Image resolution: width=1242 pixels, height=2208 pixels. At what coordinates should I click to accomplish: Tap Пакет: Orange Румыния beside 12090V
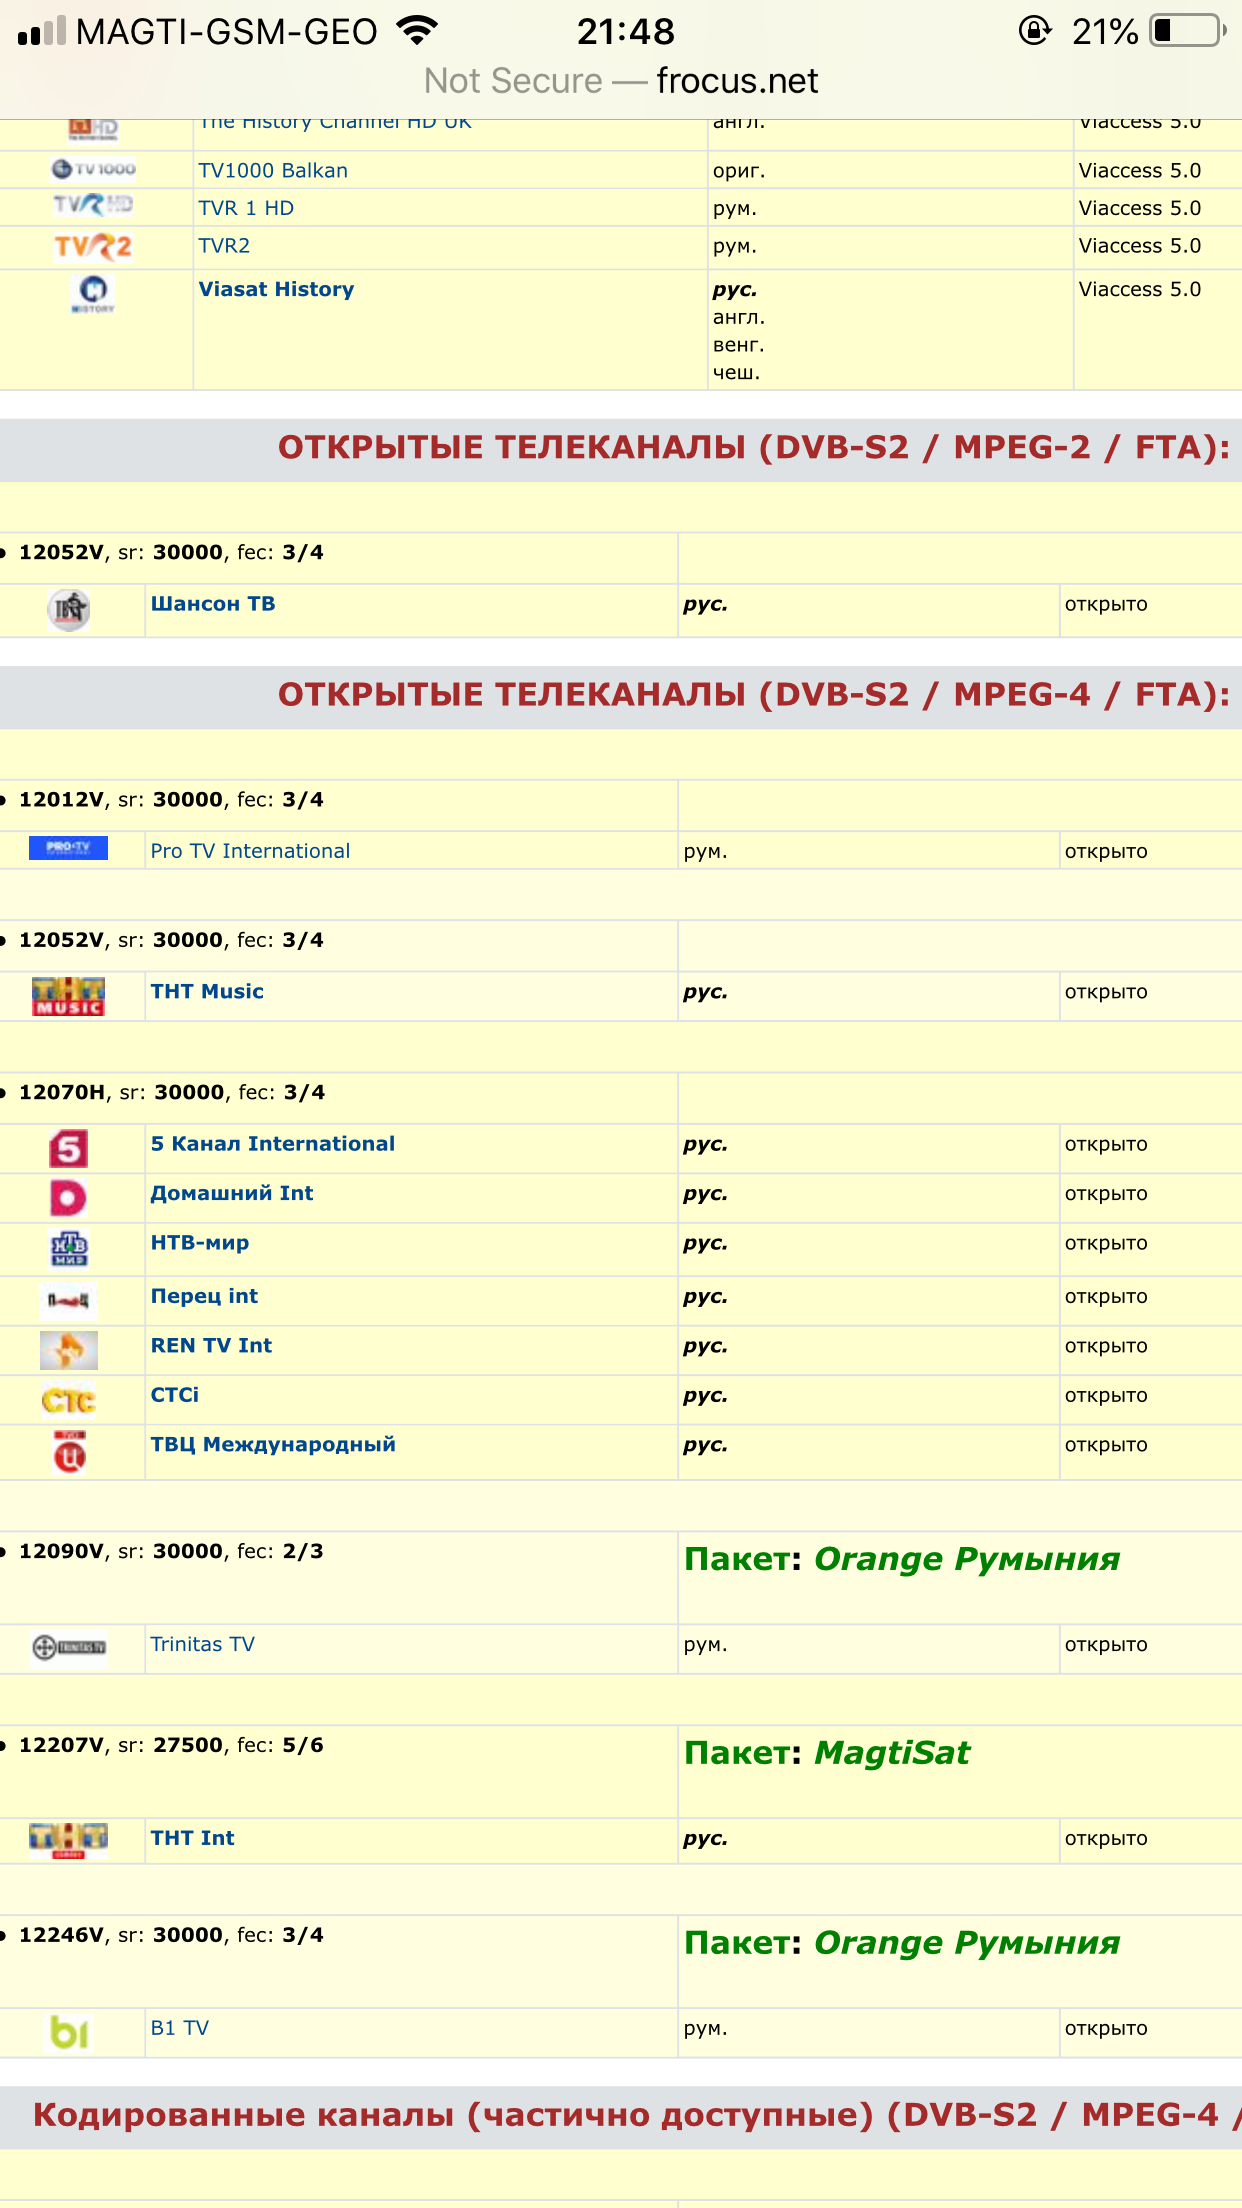902,1559
